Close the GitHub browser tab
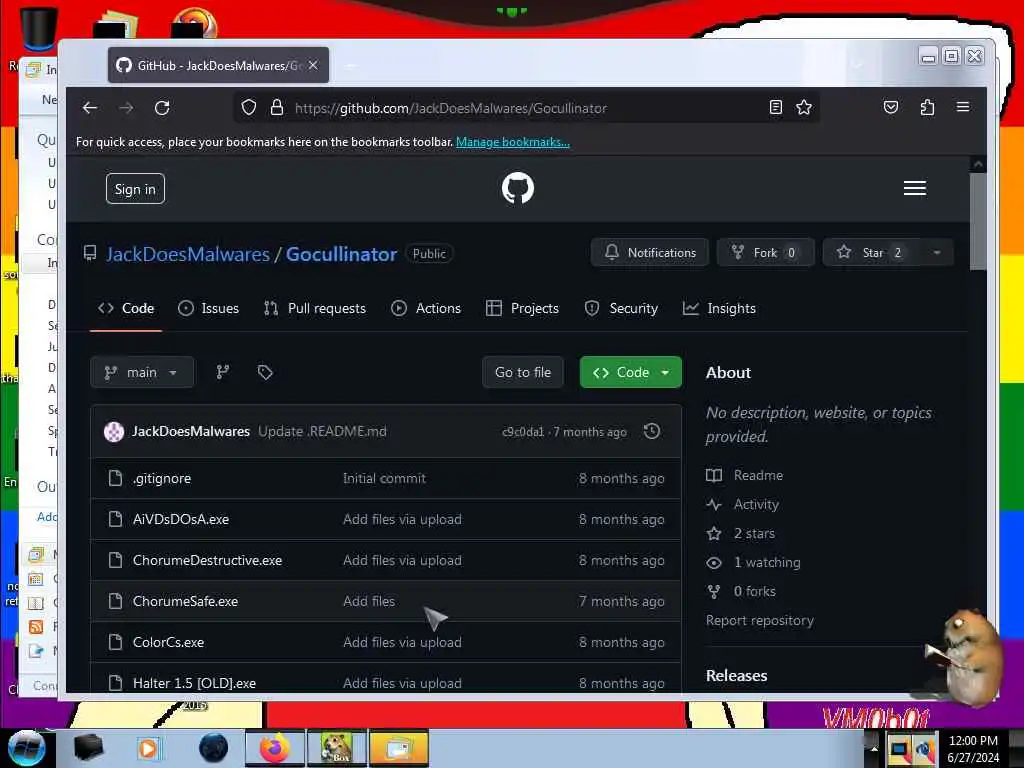1024x768 pixels. (313, 65)
